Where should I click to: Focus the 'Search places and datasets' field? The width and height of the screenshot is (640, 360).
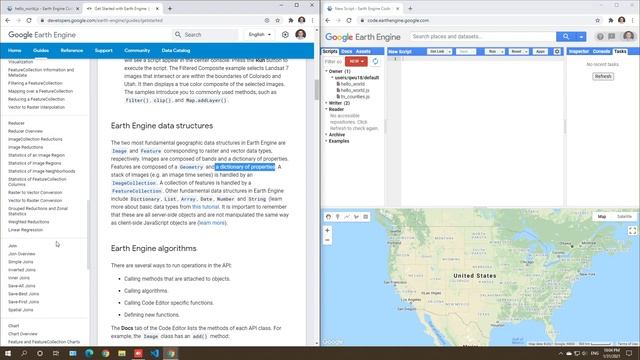click(x=483, y=37)
